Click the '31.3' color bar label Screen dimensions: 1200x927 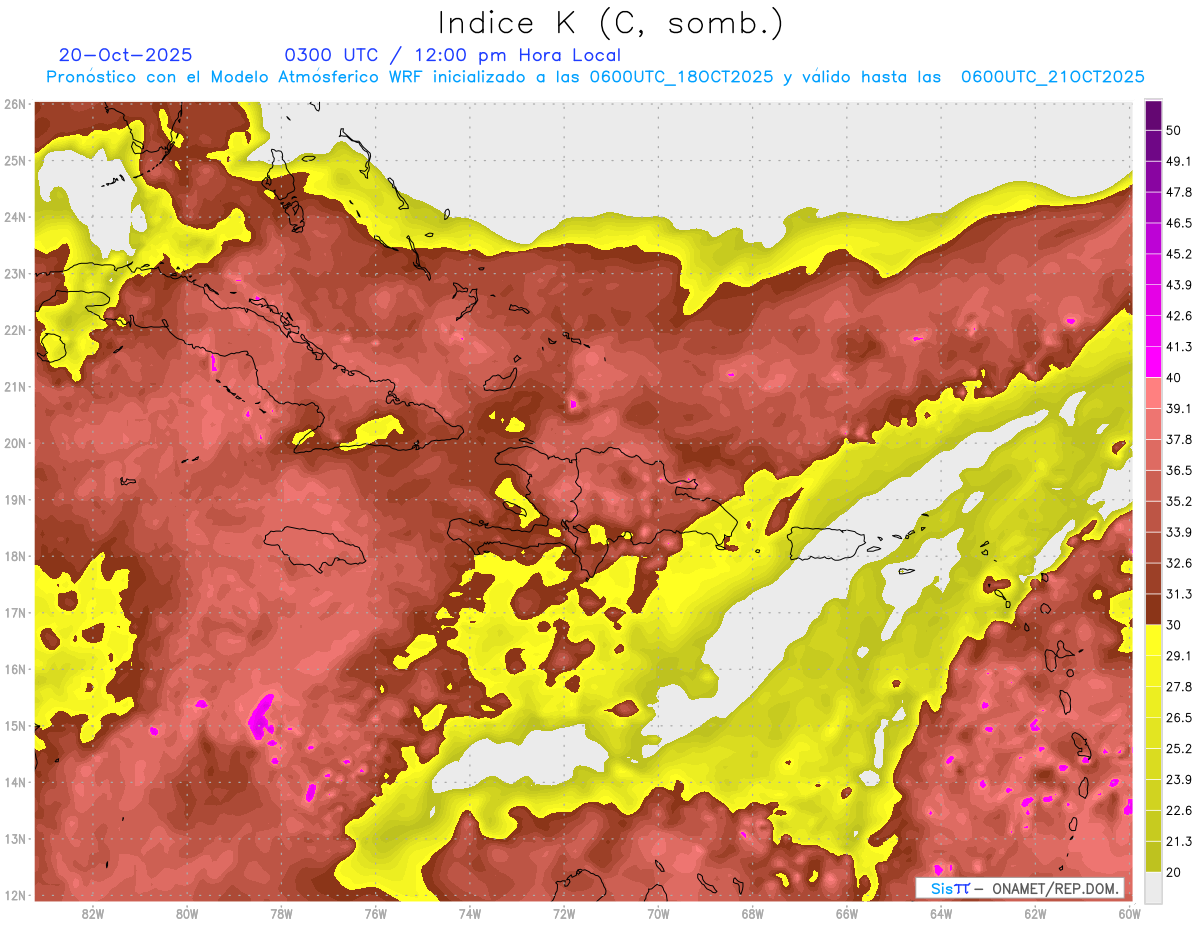(1179, 594)
